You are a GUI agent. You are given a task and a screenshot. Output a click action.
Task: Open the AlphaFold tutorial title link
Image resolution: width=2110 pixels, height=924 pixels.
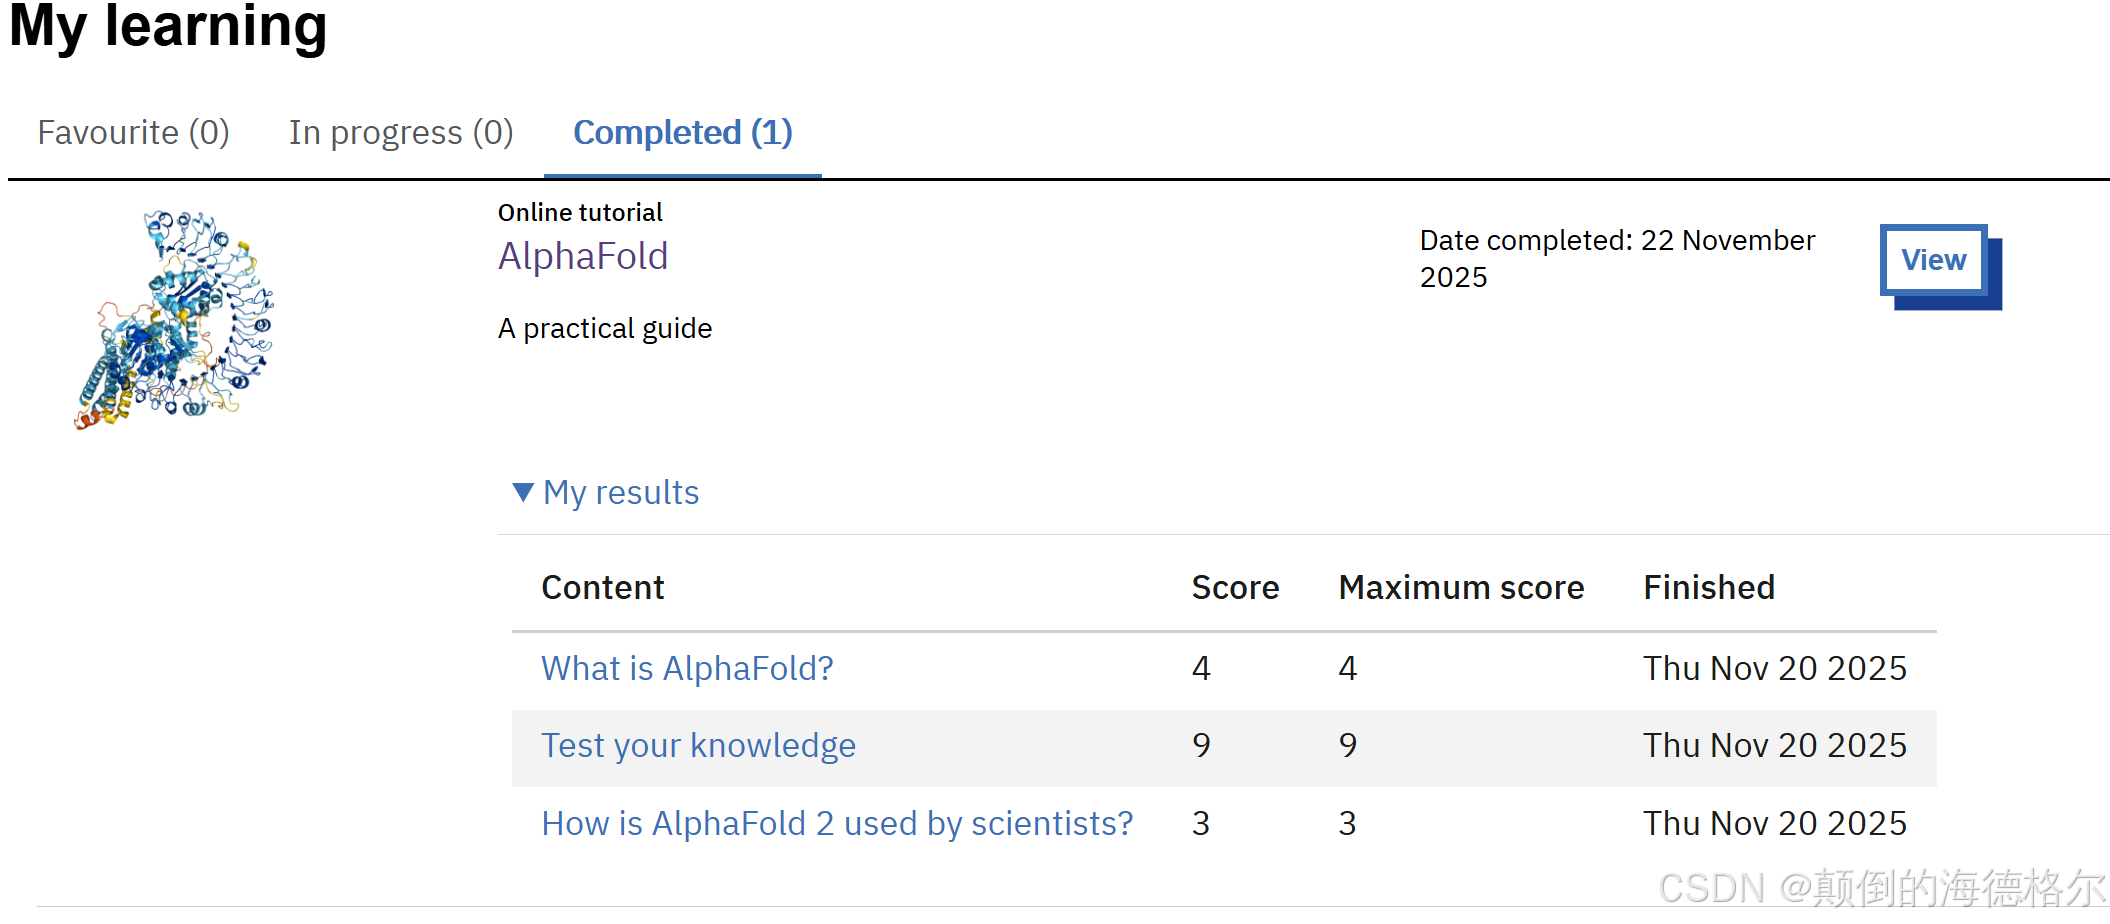(583, 257)
